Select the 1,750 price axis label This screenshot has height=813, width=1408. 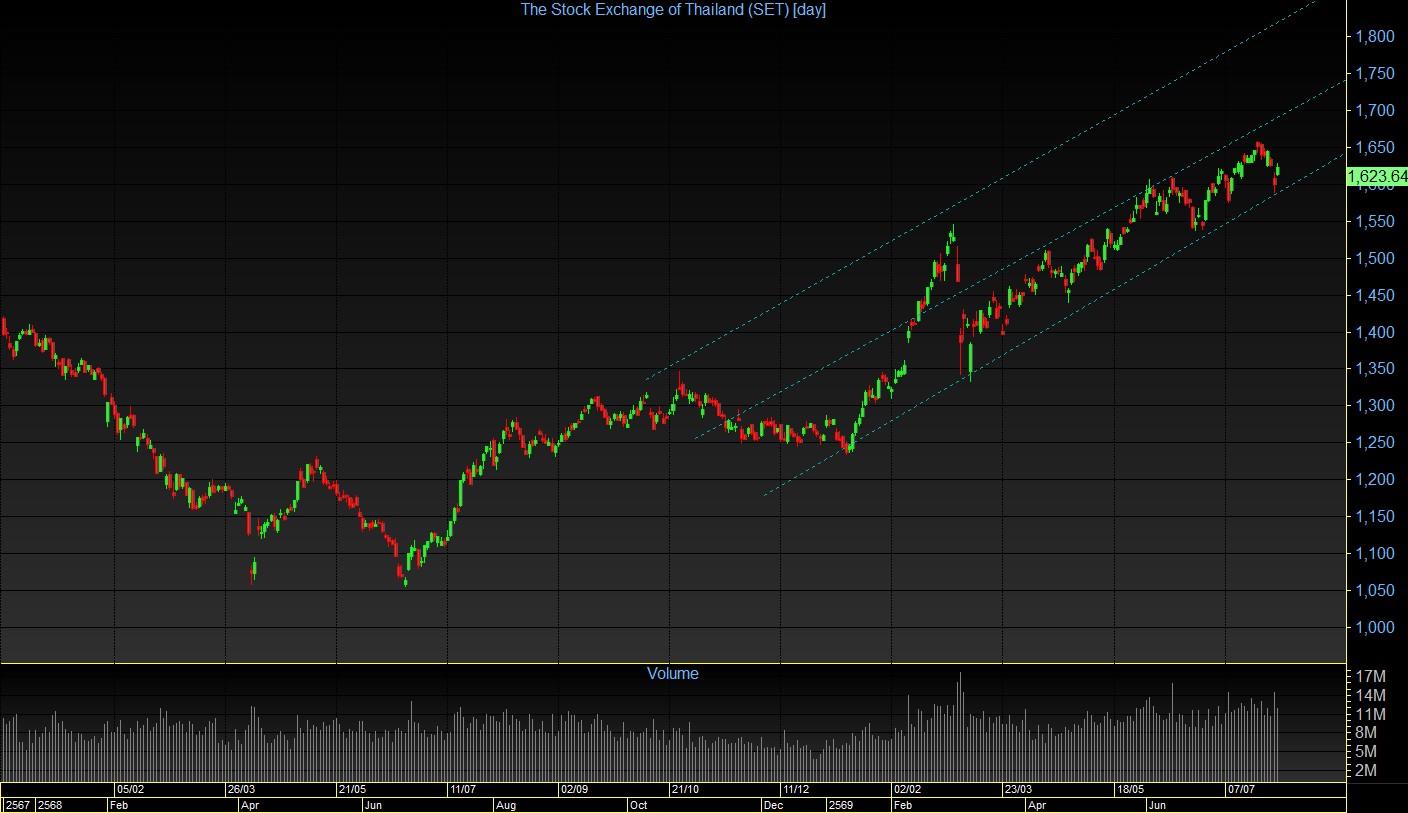(1374, 74)
